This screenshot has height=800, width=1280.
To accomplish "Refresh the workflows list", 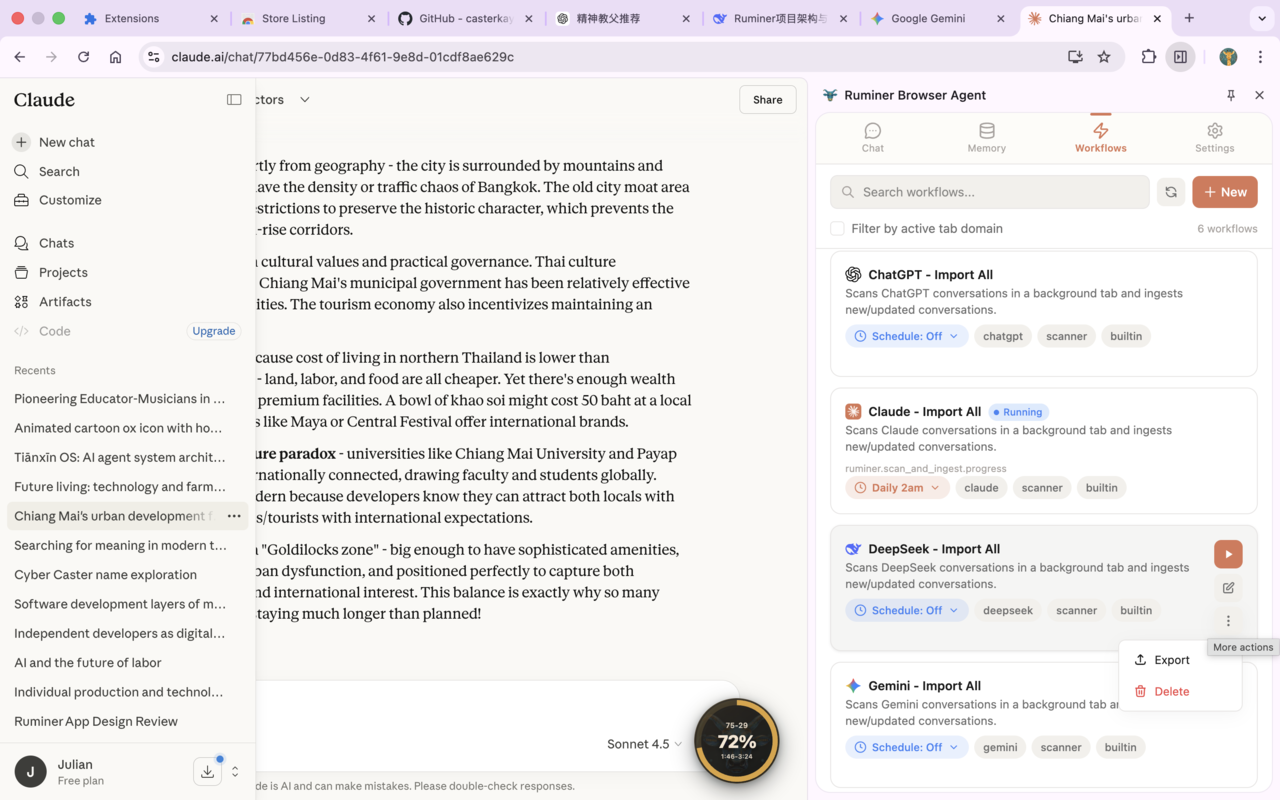I will click(x=1171, y=192).
